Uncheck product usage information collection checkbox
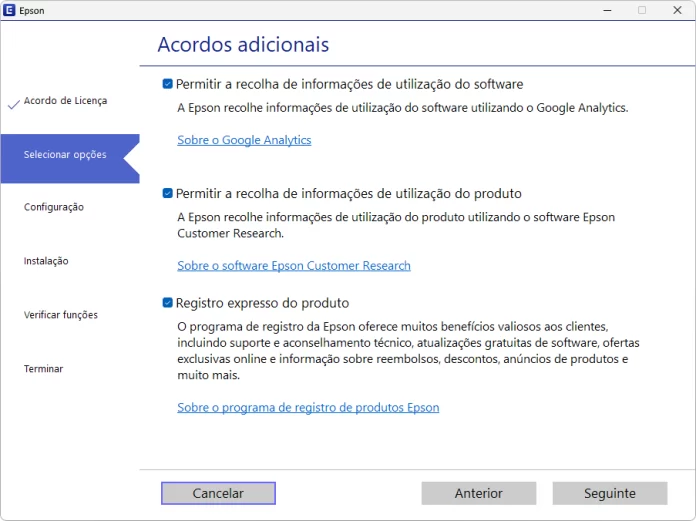The width and height of the screenshot is (696, 521). point(167,193)
